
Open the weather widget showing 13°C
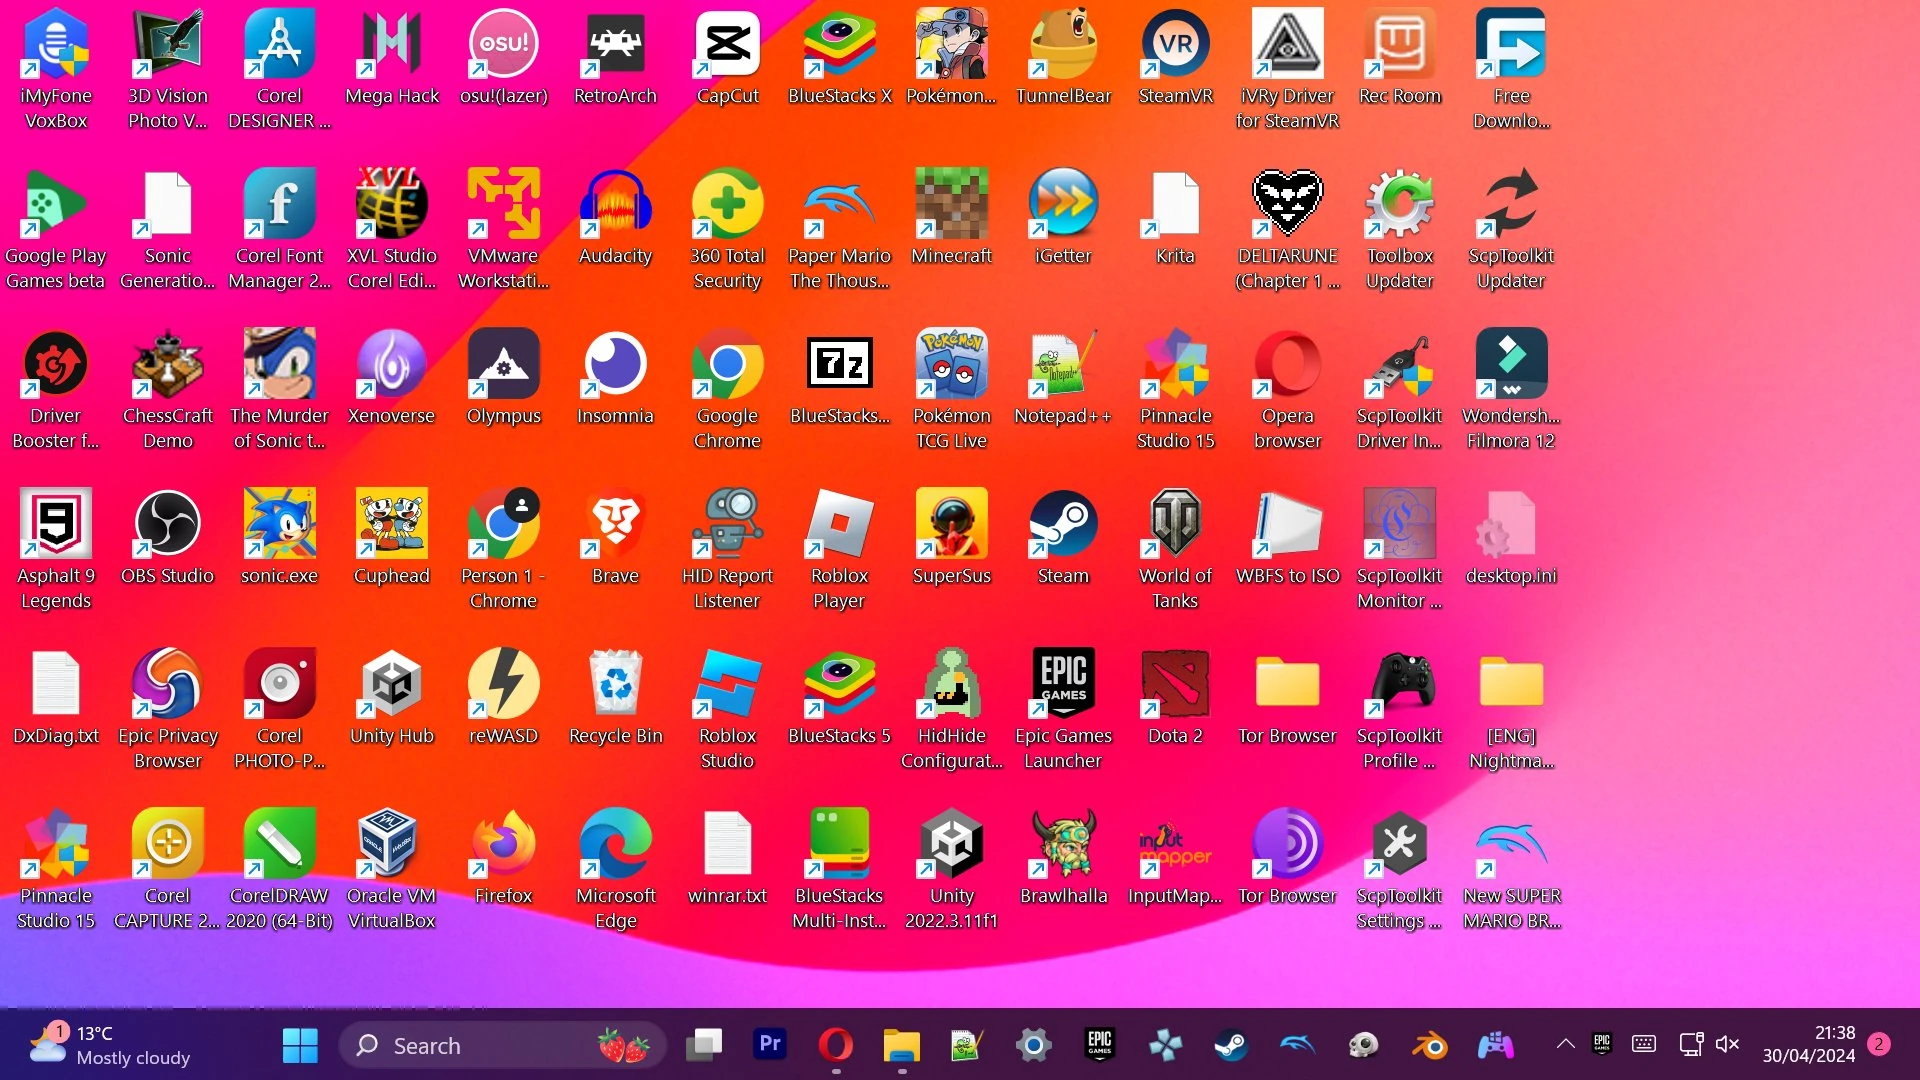(x=110, y=1045)
